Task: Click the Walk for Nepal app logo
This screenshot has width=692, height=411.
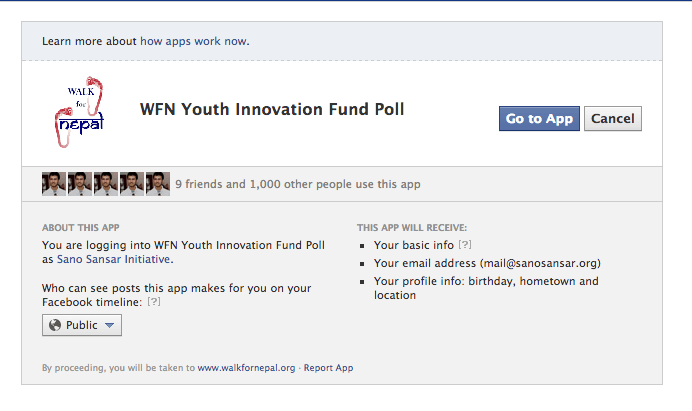Action: (79, 112)
